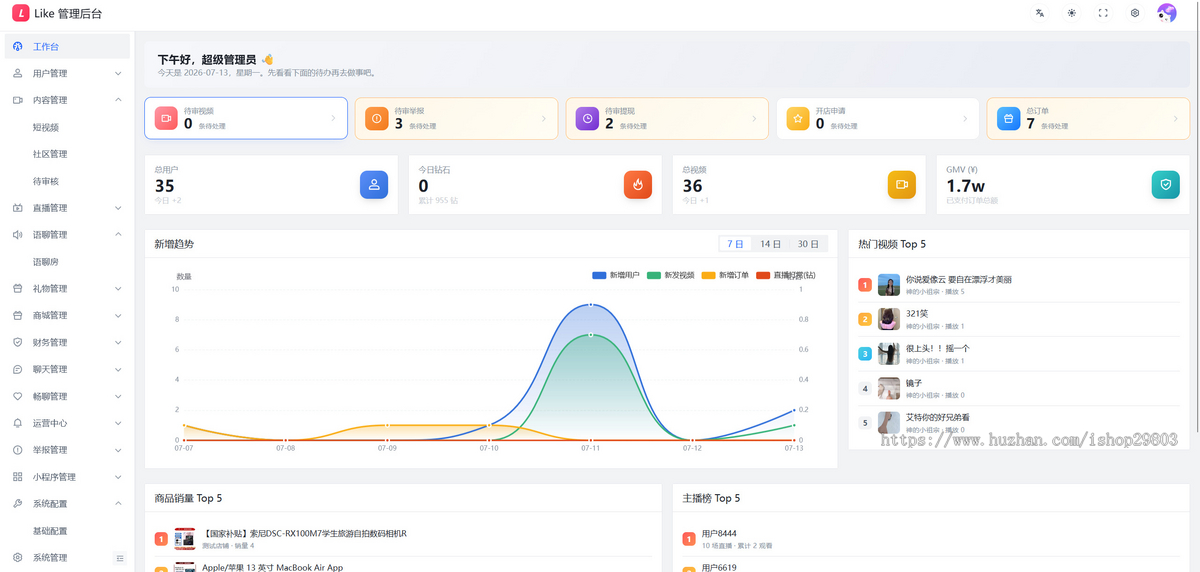Screen dimensions: 1200x572
Task: Click the blue 总用户 person icon
Action: tap(374, 185)
